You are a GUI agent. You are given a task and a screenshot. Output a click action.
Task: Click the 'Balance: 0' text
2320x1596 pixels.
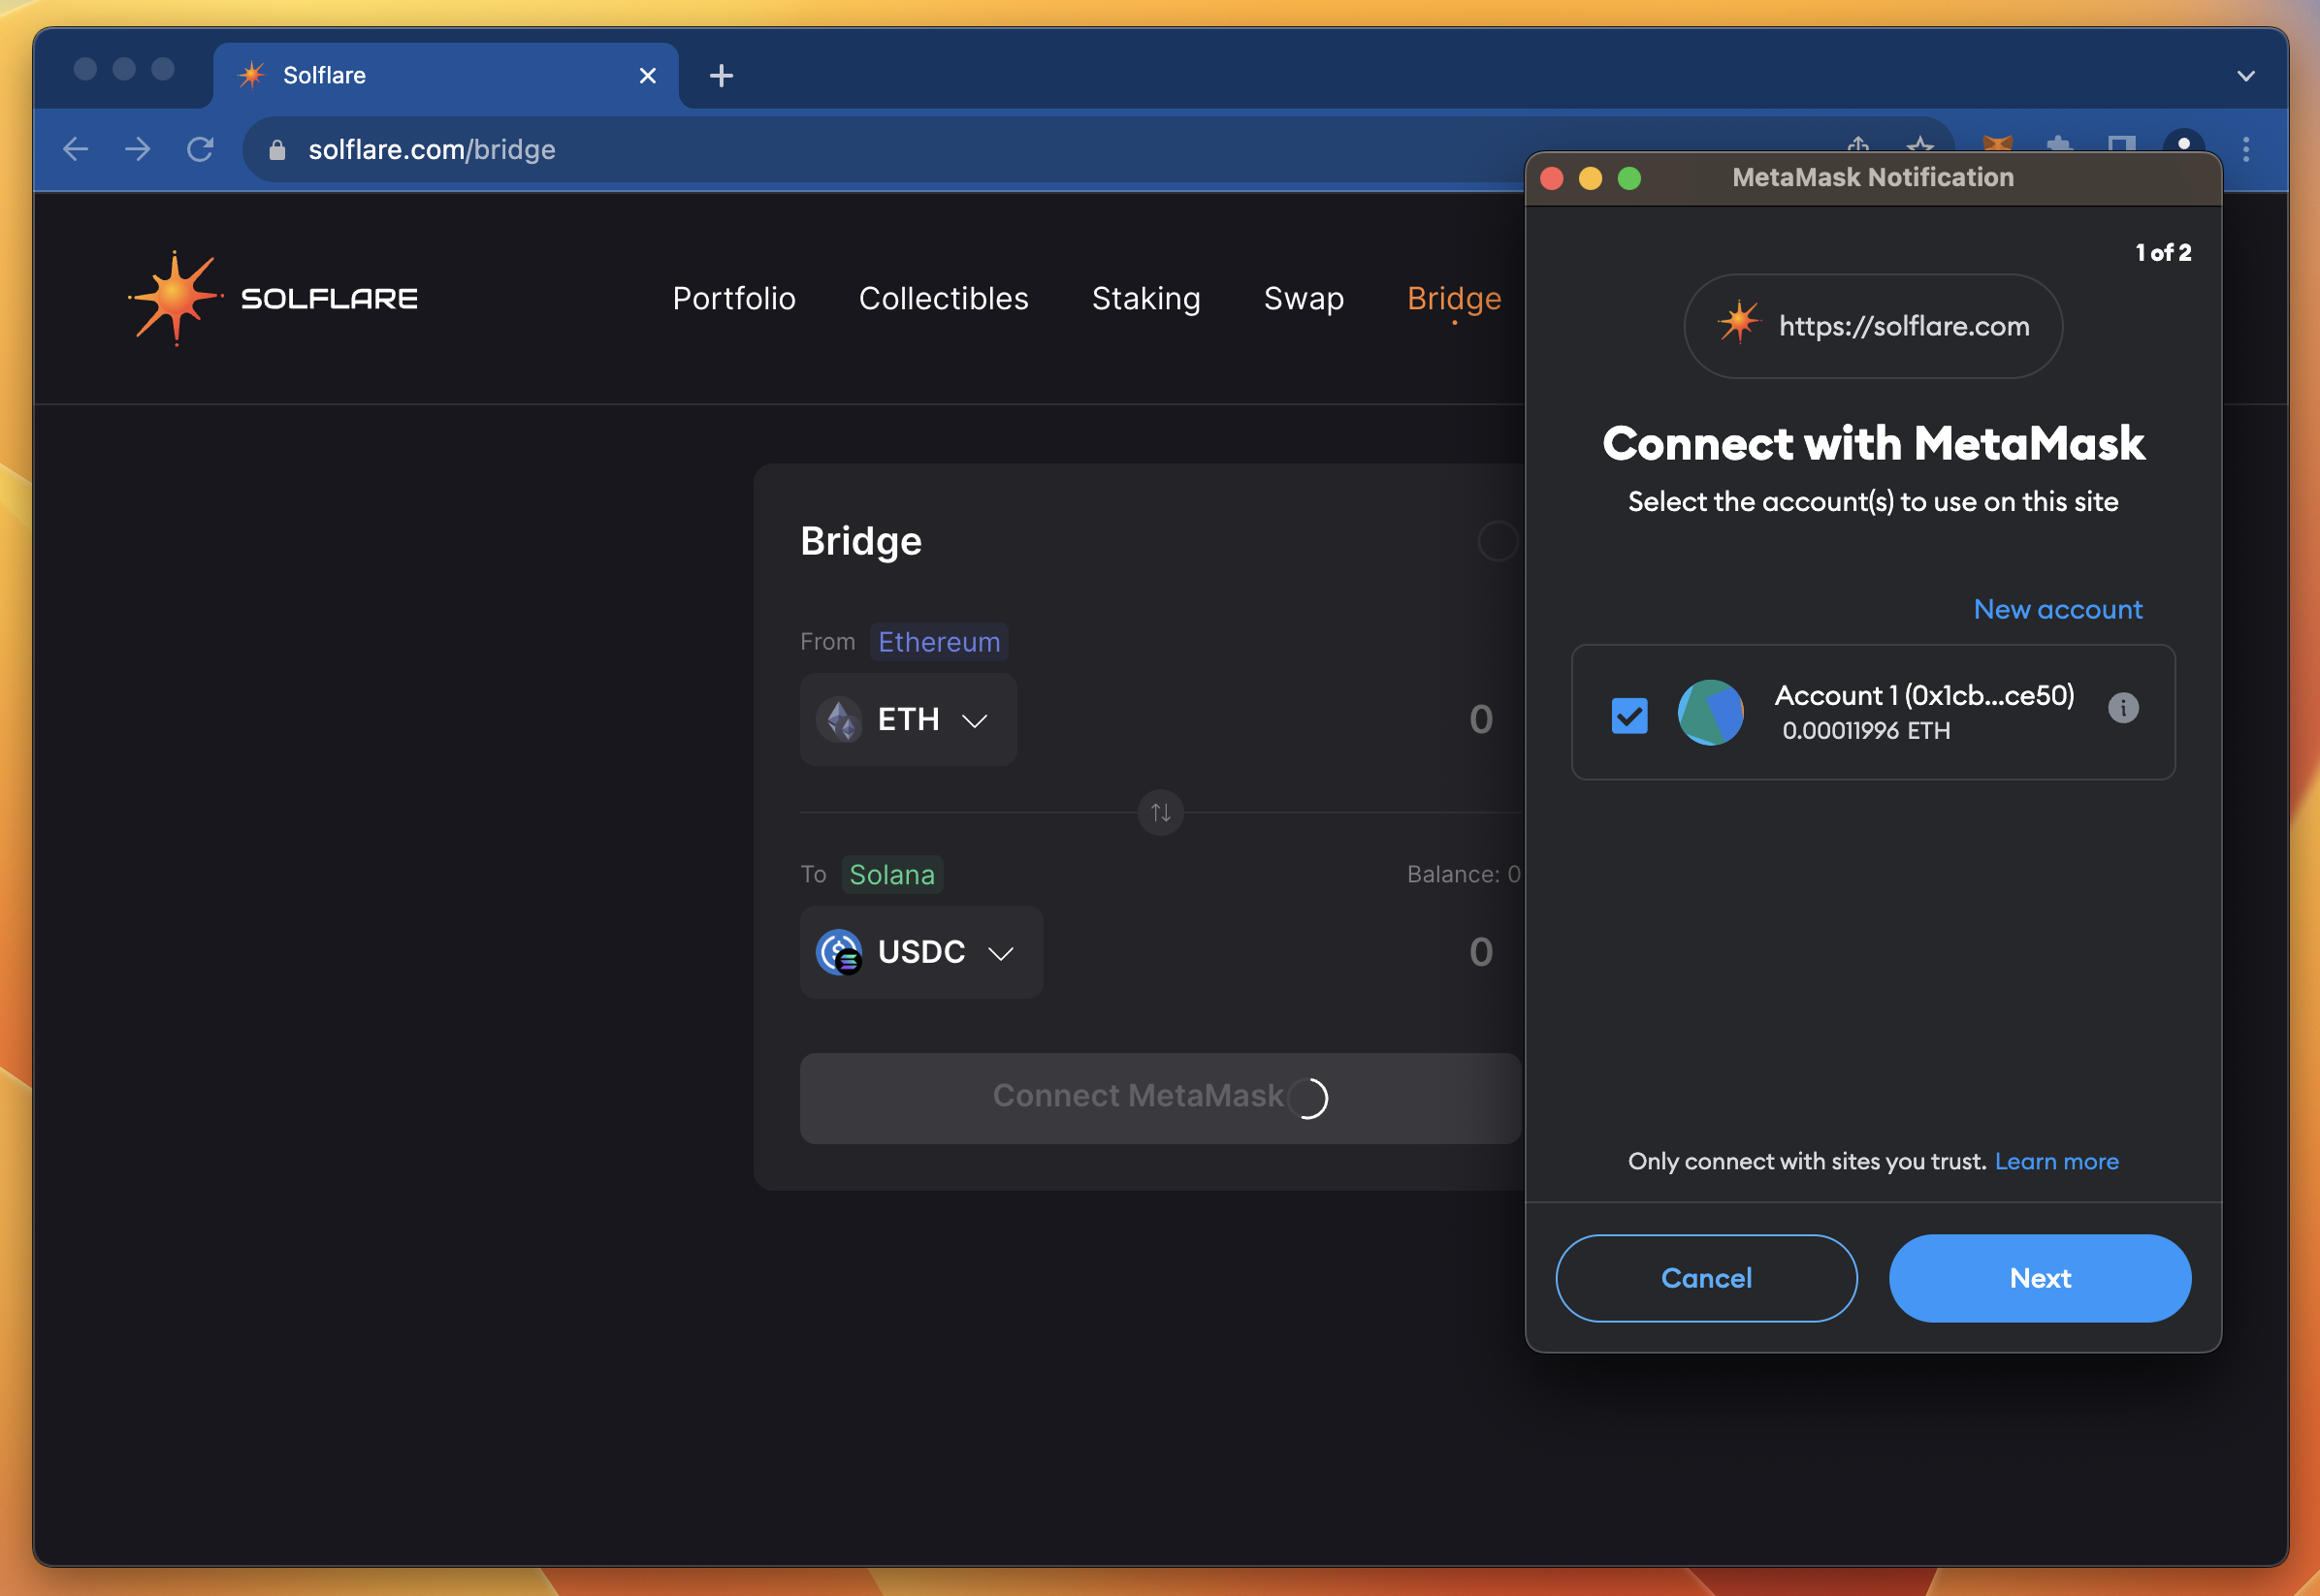click(x=1463, y=874)
